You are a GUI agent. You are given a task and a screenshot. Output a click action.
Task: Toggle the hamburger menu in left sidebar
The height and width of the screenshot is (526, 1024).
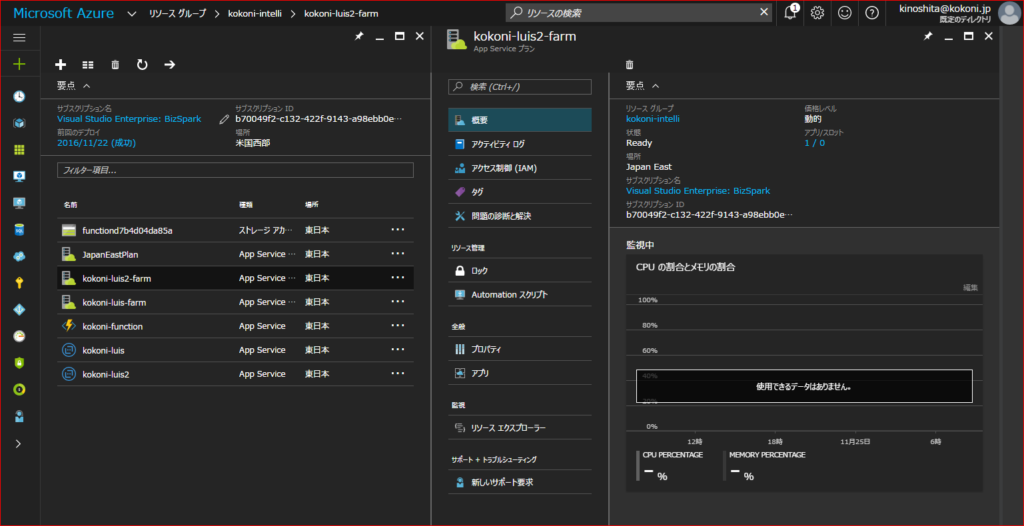19,37
